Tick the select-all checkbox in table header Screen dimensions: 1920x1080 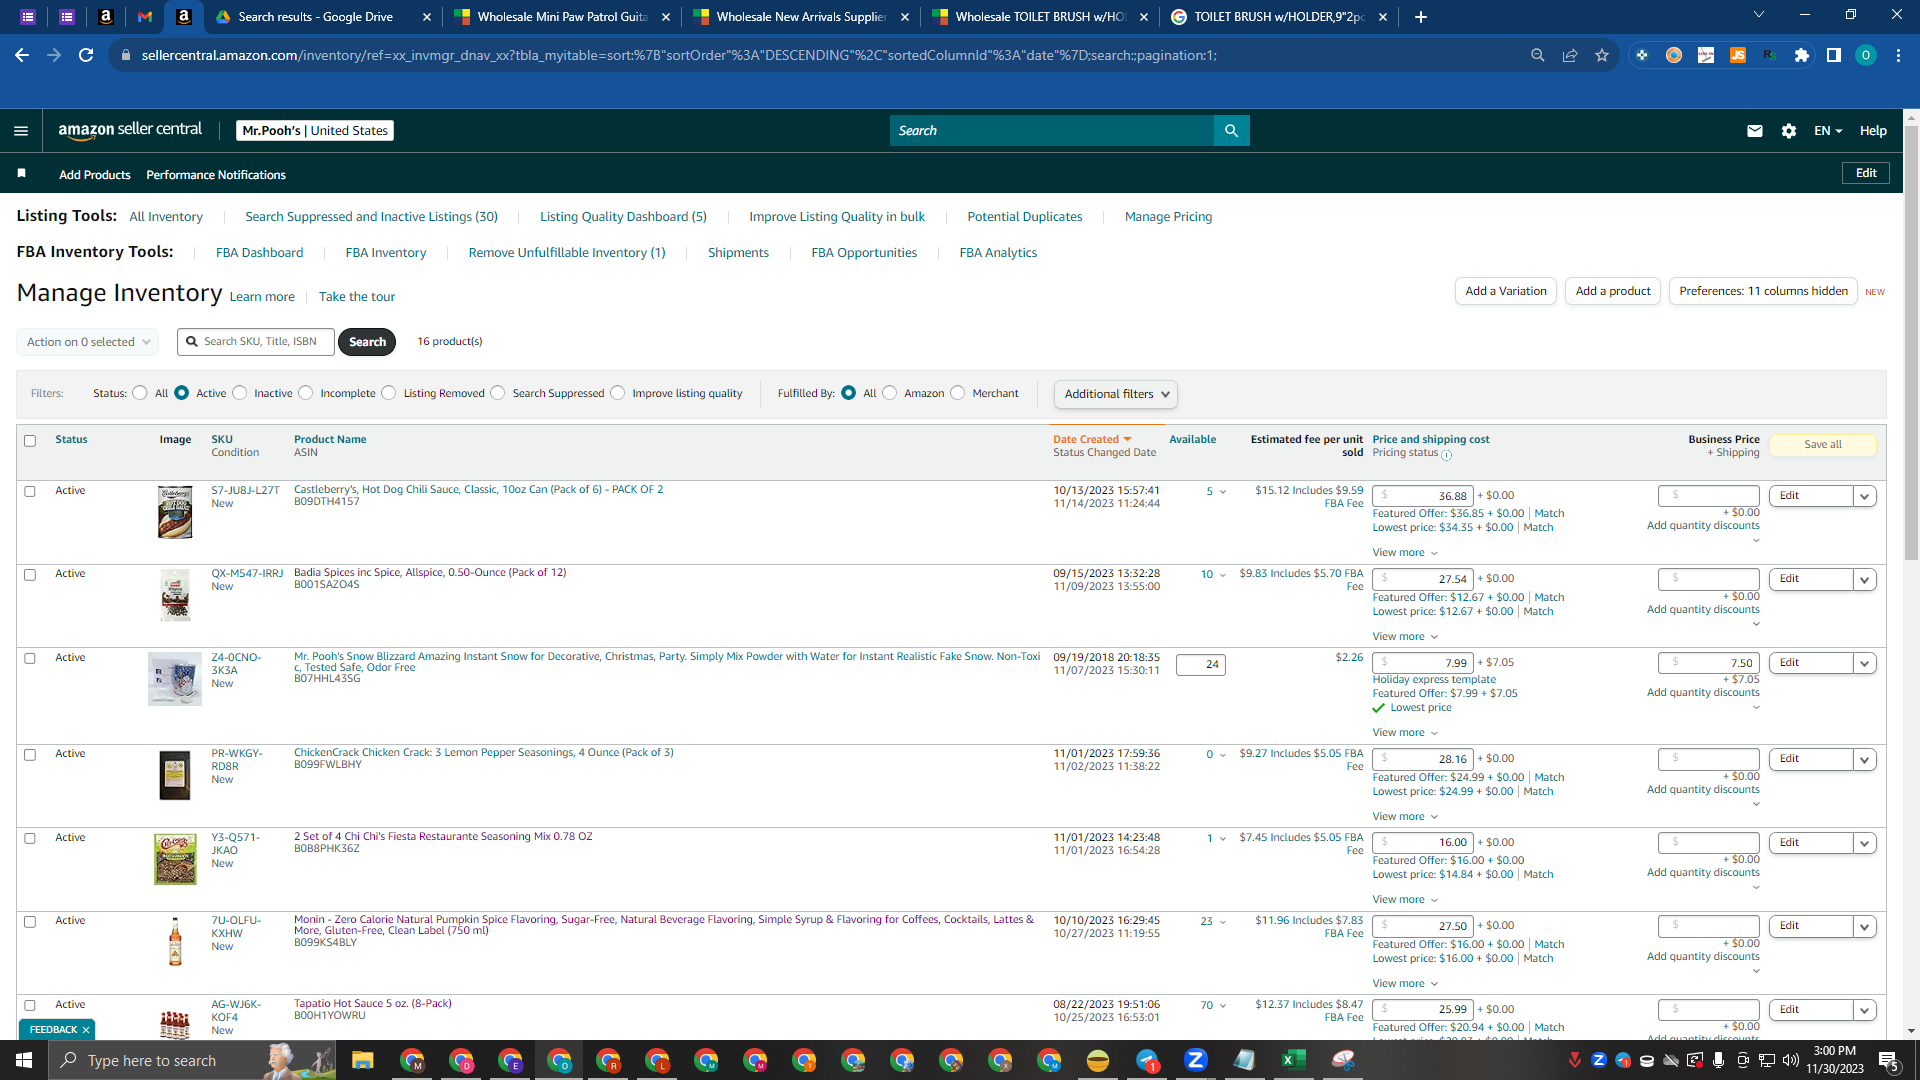point(30,441)
